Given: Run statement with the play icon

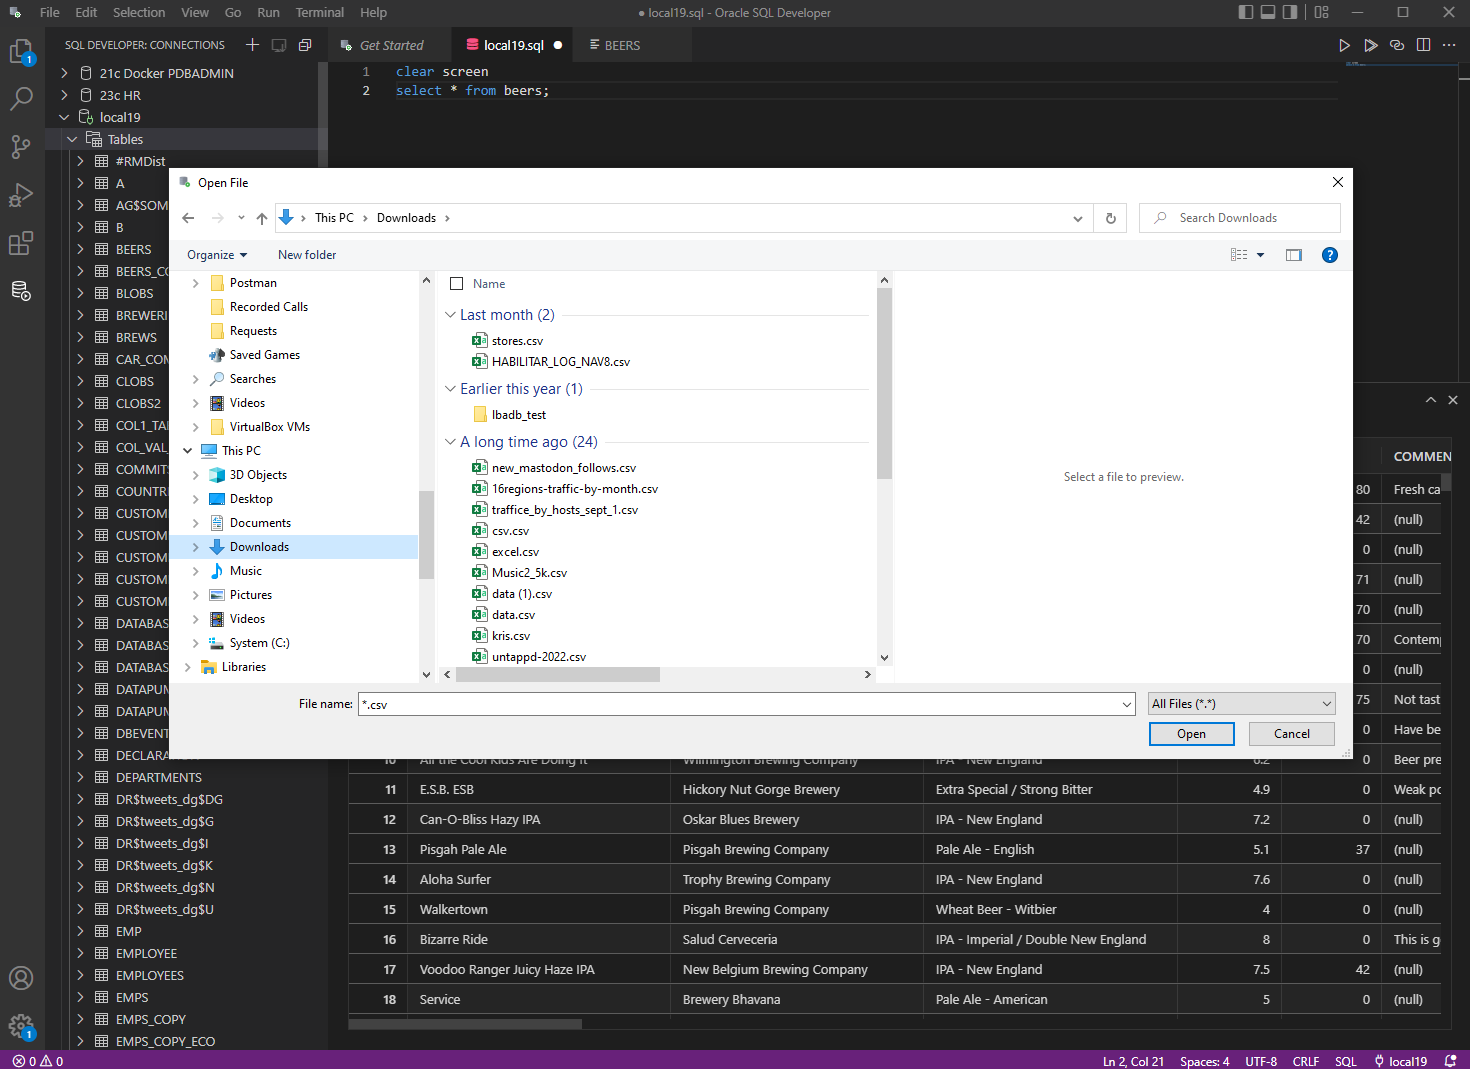Looking at the screenshot, I should coord(1344,45).
